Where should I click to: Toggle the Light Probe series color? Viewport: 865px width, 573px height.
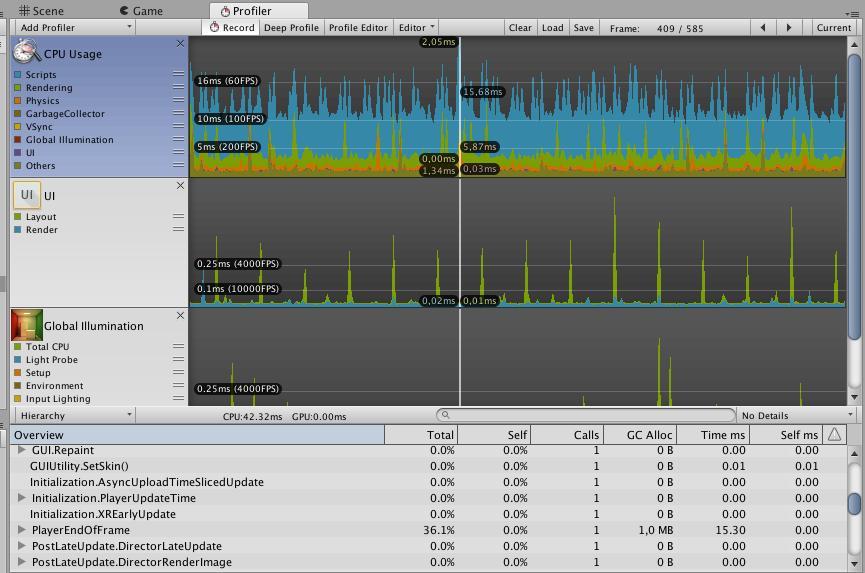click(18, 360)
